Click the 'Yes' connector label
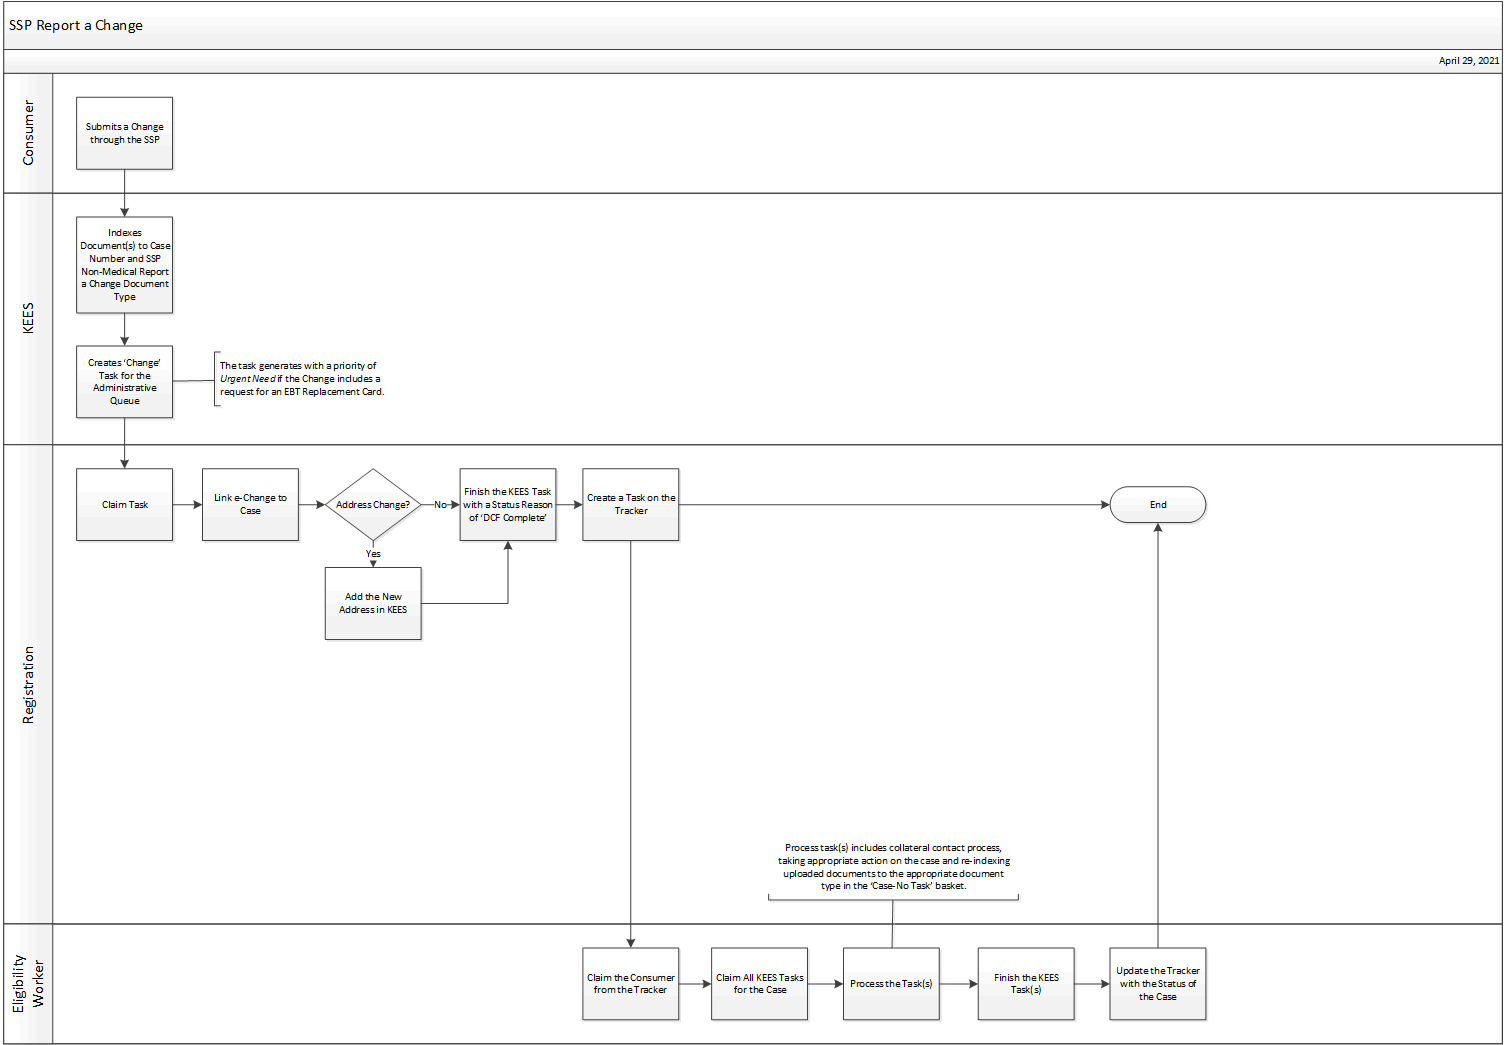Screen dimensions: 1506x1045 click(x=373, y=554)
